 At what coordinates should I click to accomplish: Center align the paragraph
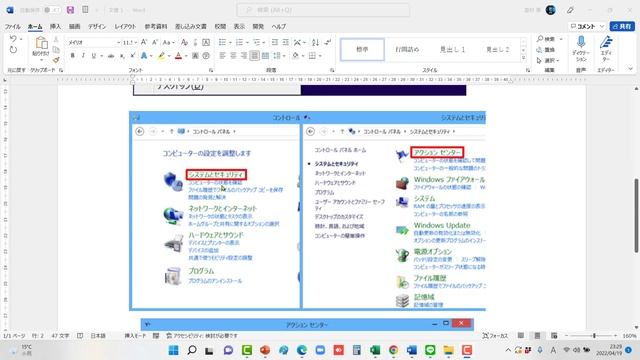click(x=233, y=56)
